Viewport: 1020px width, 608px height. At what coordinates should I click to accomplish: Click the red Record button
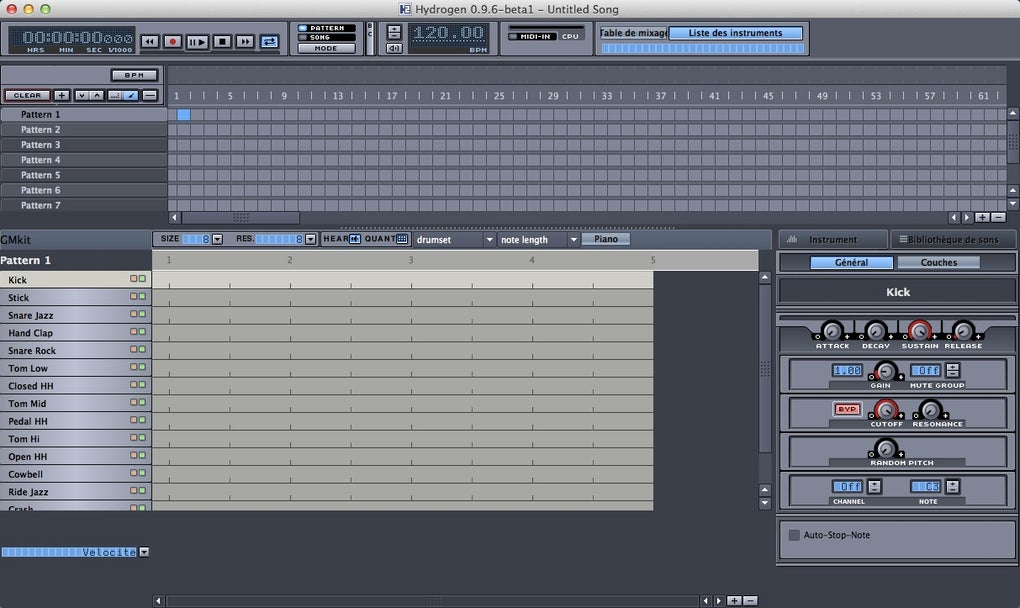[x=173, y=42]
